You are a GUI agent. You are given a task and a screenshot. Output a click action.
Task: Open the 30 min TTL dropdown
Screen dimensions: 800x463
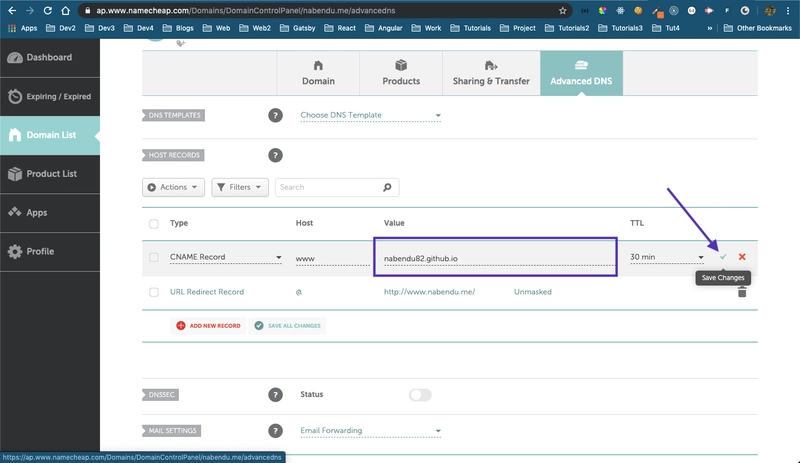pyautogui.click(x=667, y=257)
